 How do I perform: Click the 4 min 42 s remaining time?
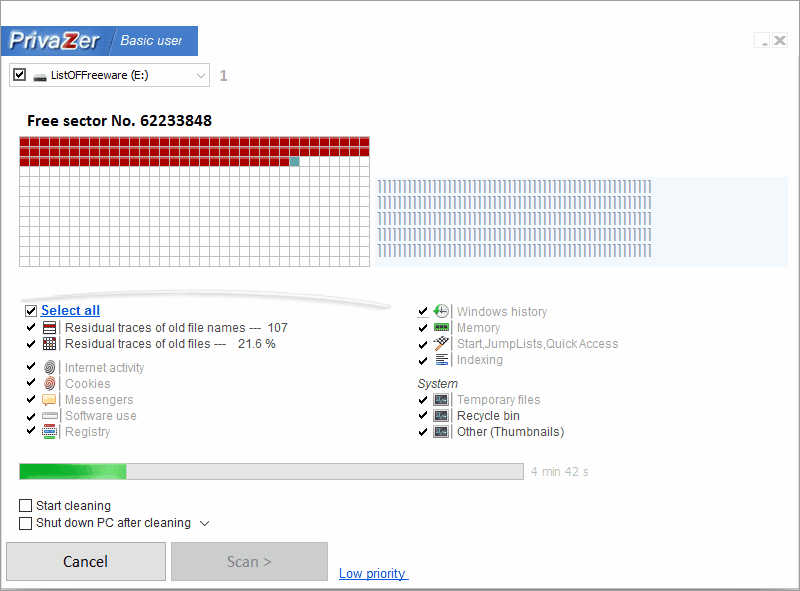point(559,472)
